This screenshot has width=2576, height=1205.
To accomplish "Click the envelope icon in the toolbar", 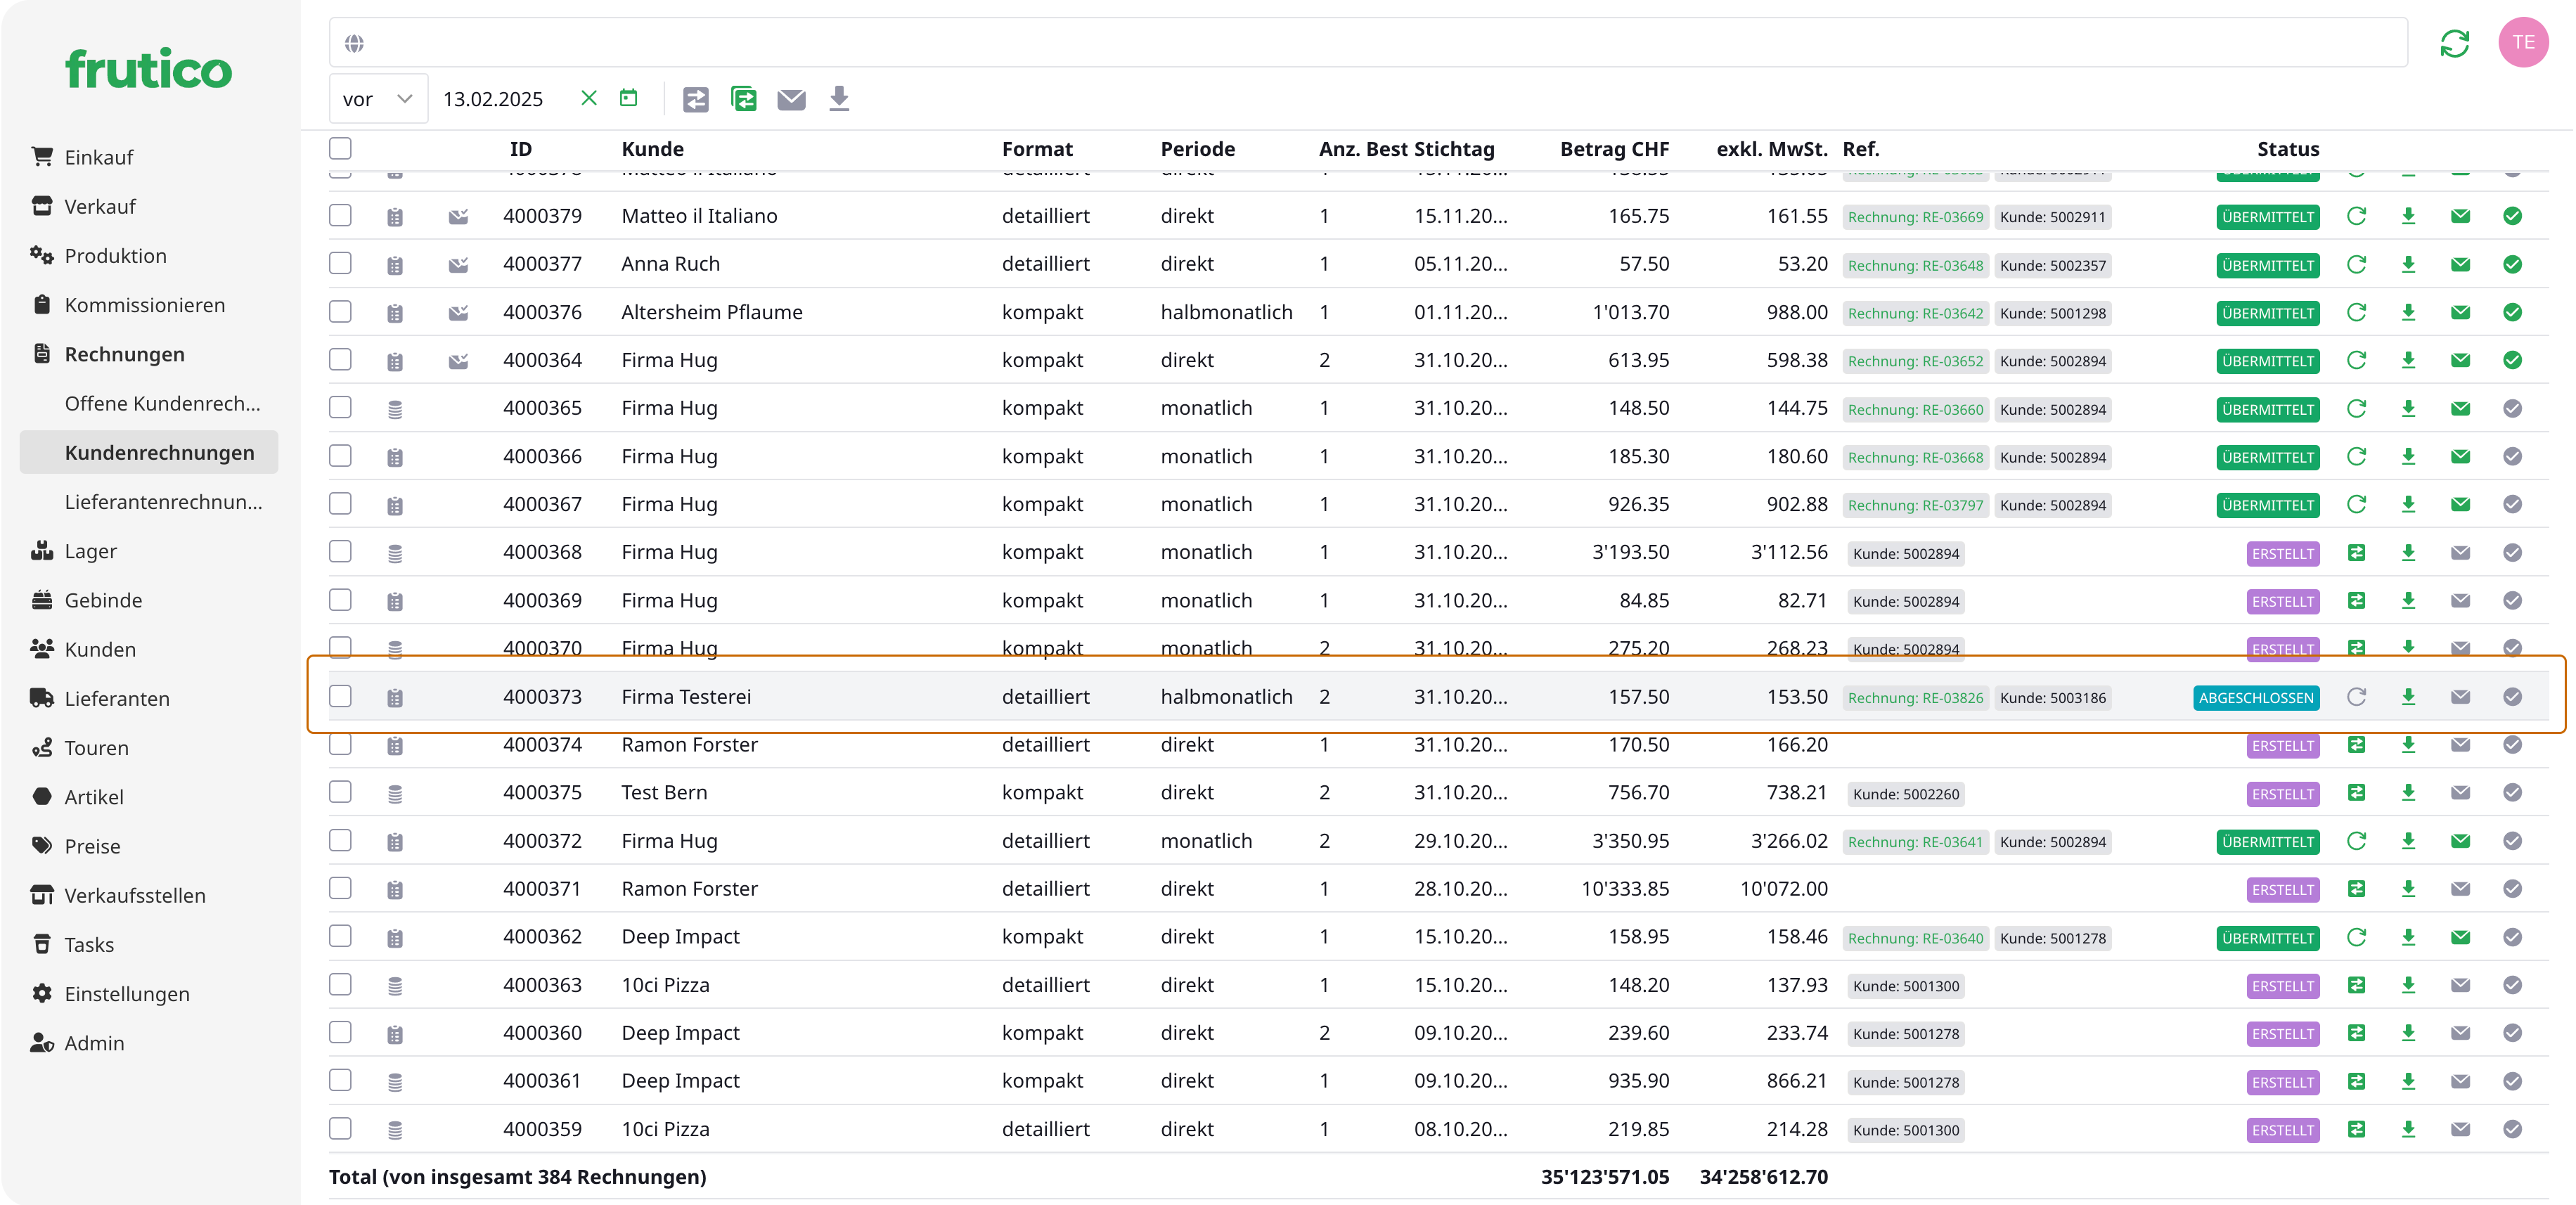I will (791, 99).
